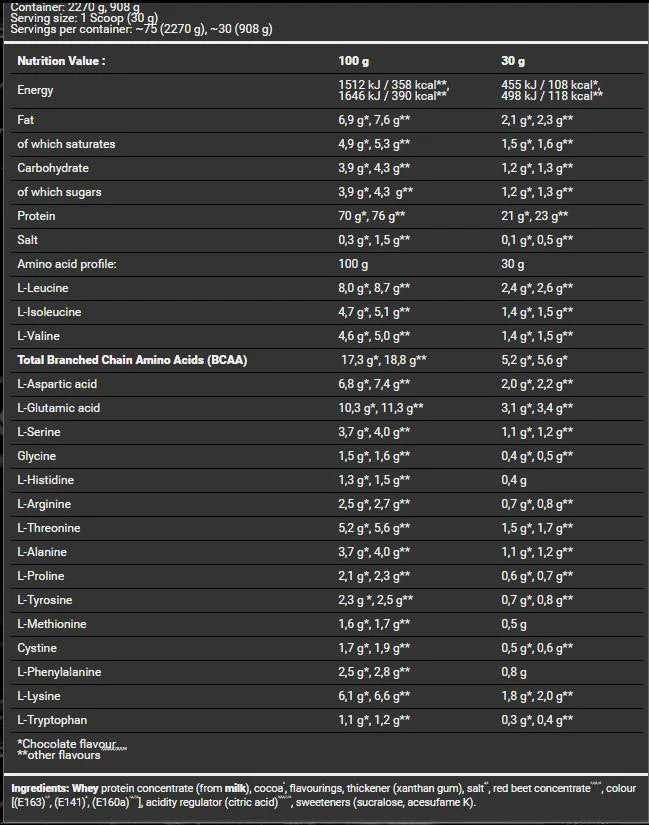The width and height of the screenshot is (649, 825).
Task: Select the Carbohydrate row label
Action: 53,168
